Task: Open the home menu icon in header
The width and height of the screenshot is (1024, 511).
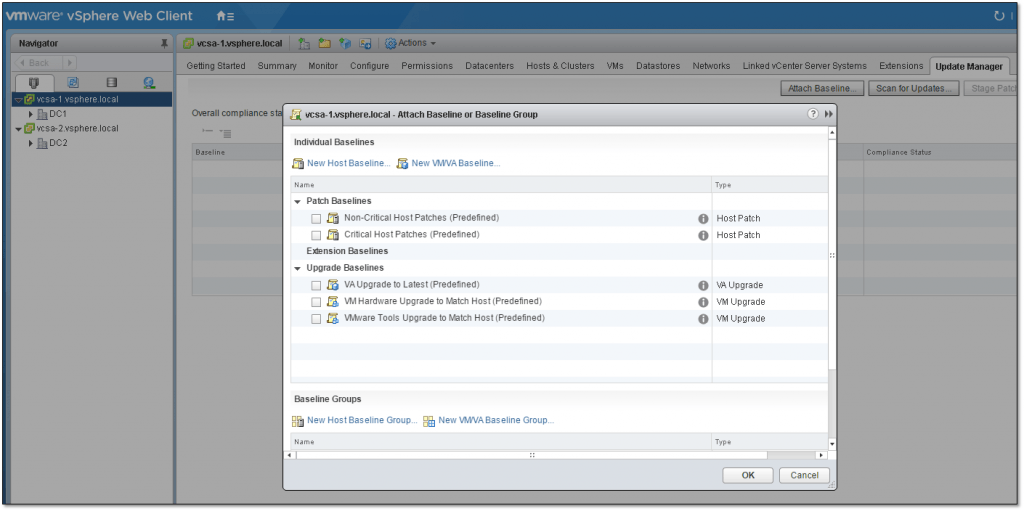Action: (225, 16)
